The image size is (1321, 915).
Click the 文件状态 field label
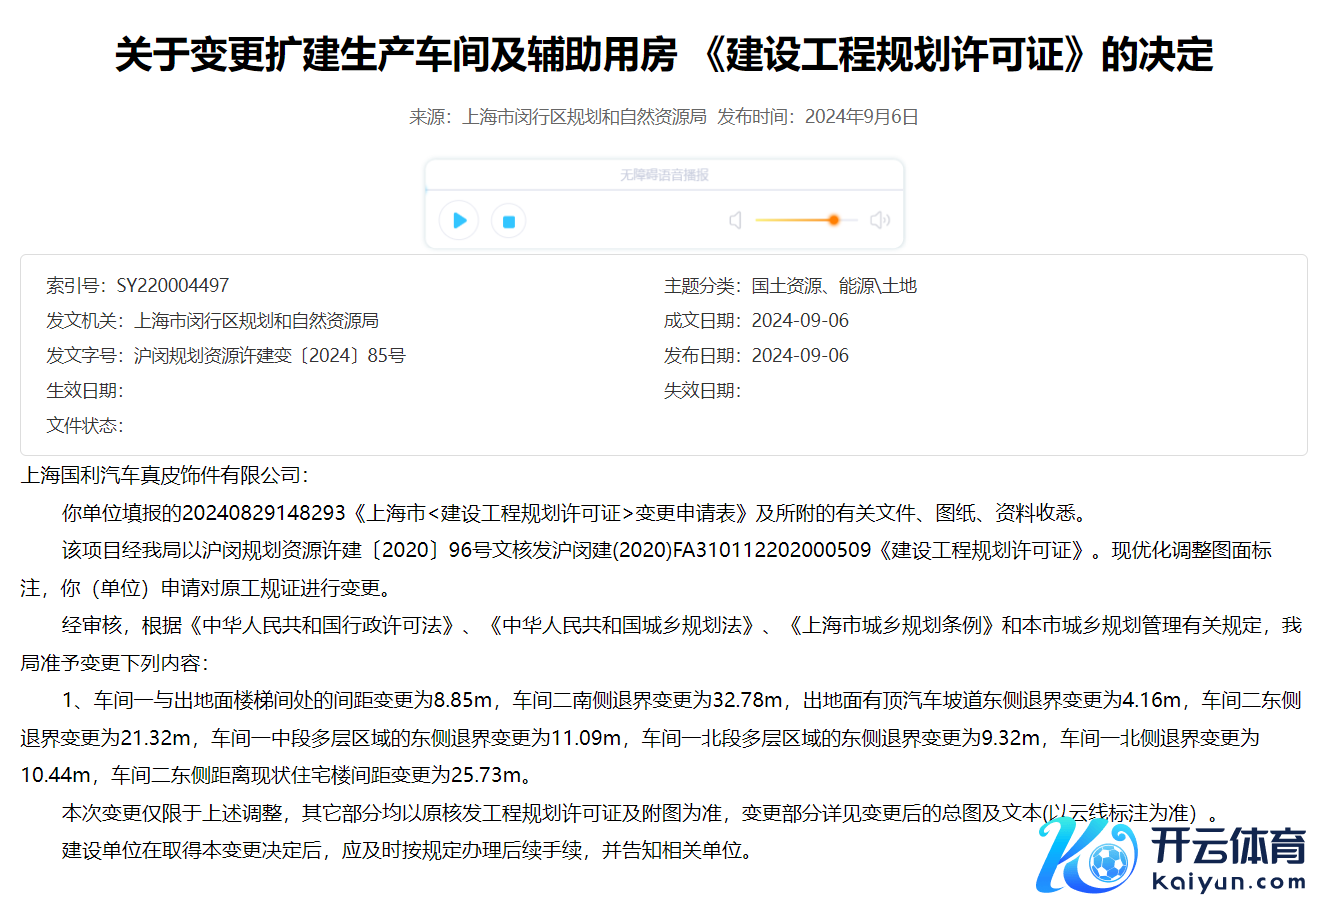pos(84,426)
